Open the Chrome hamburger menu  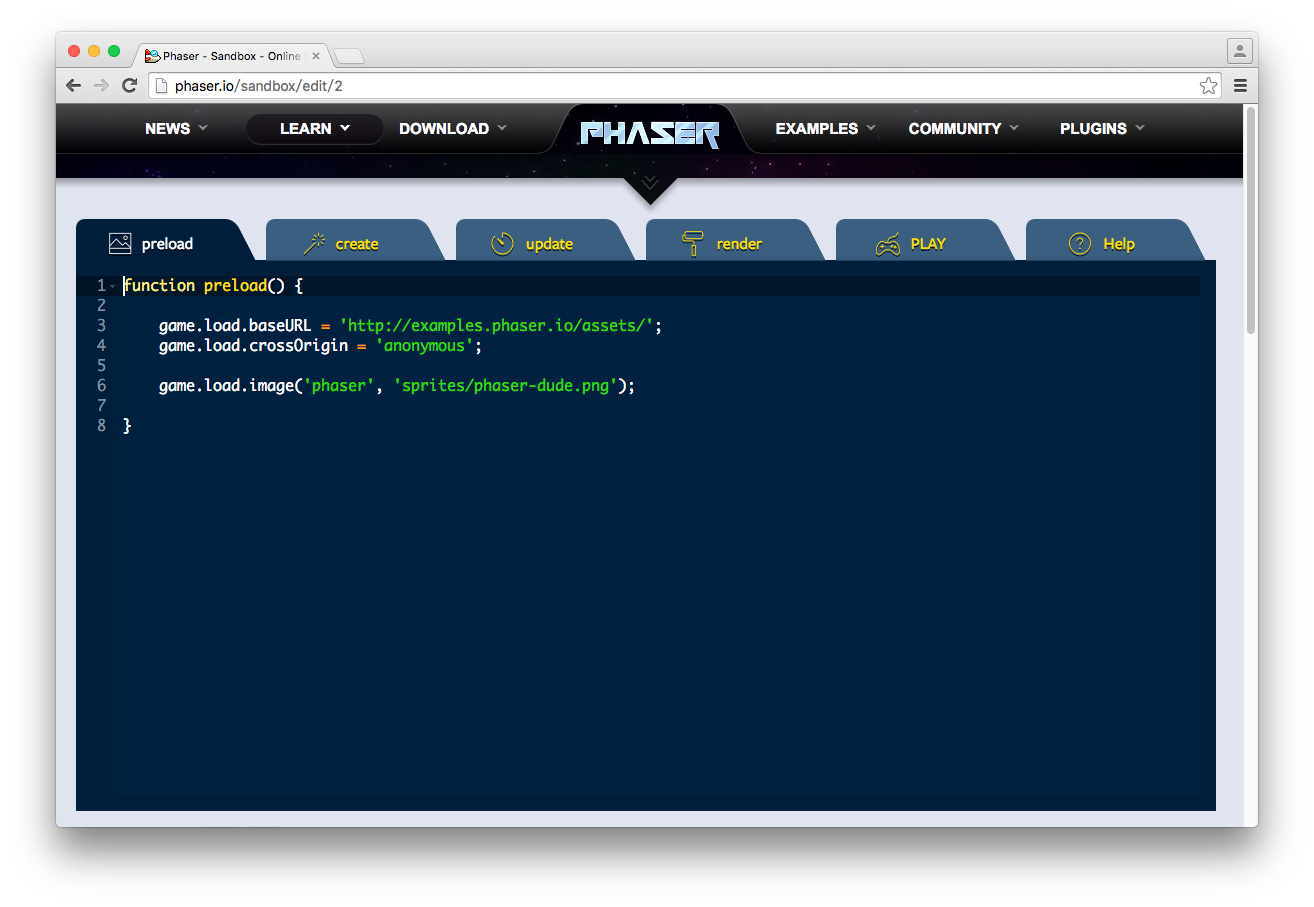click(1240, 85)
